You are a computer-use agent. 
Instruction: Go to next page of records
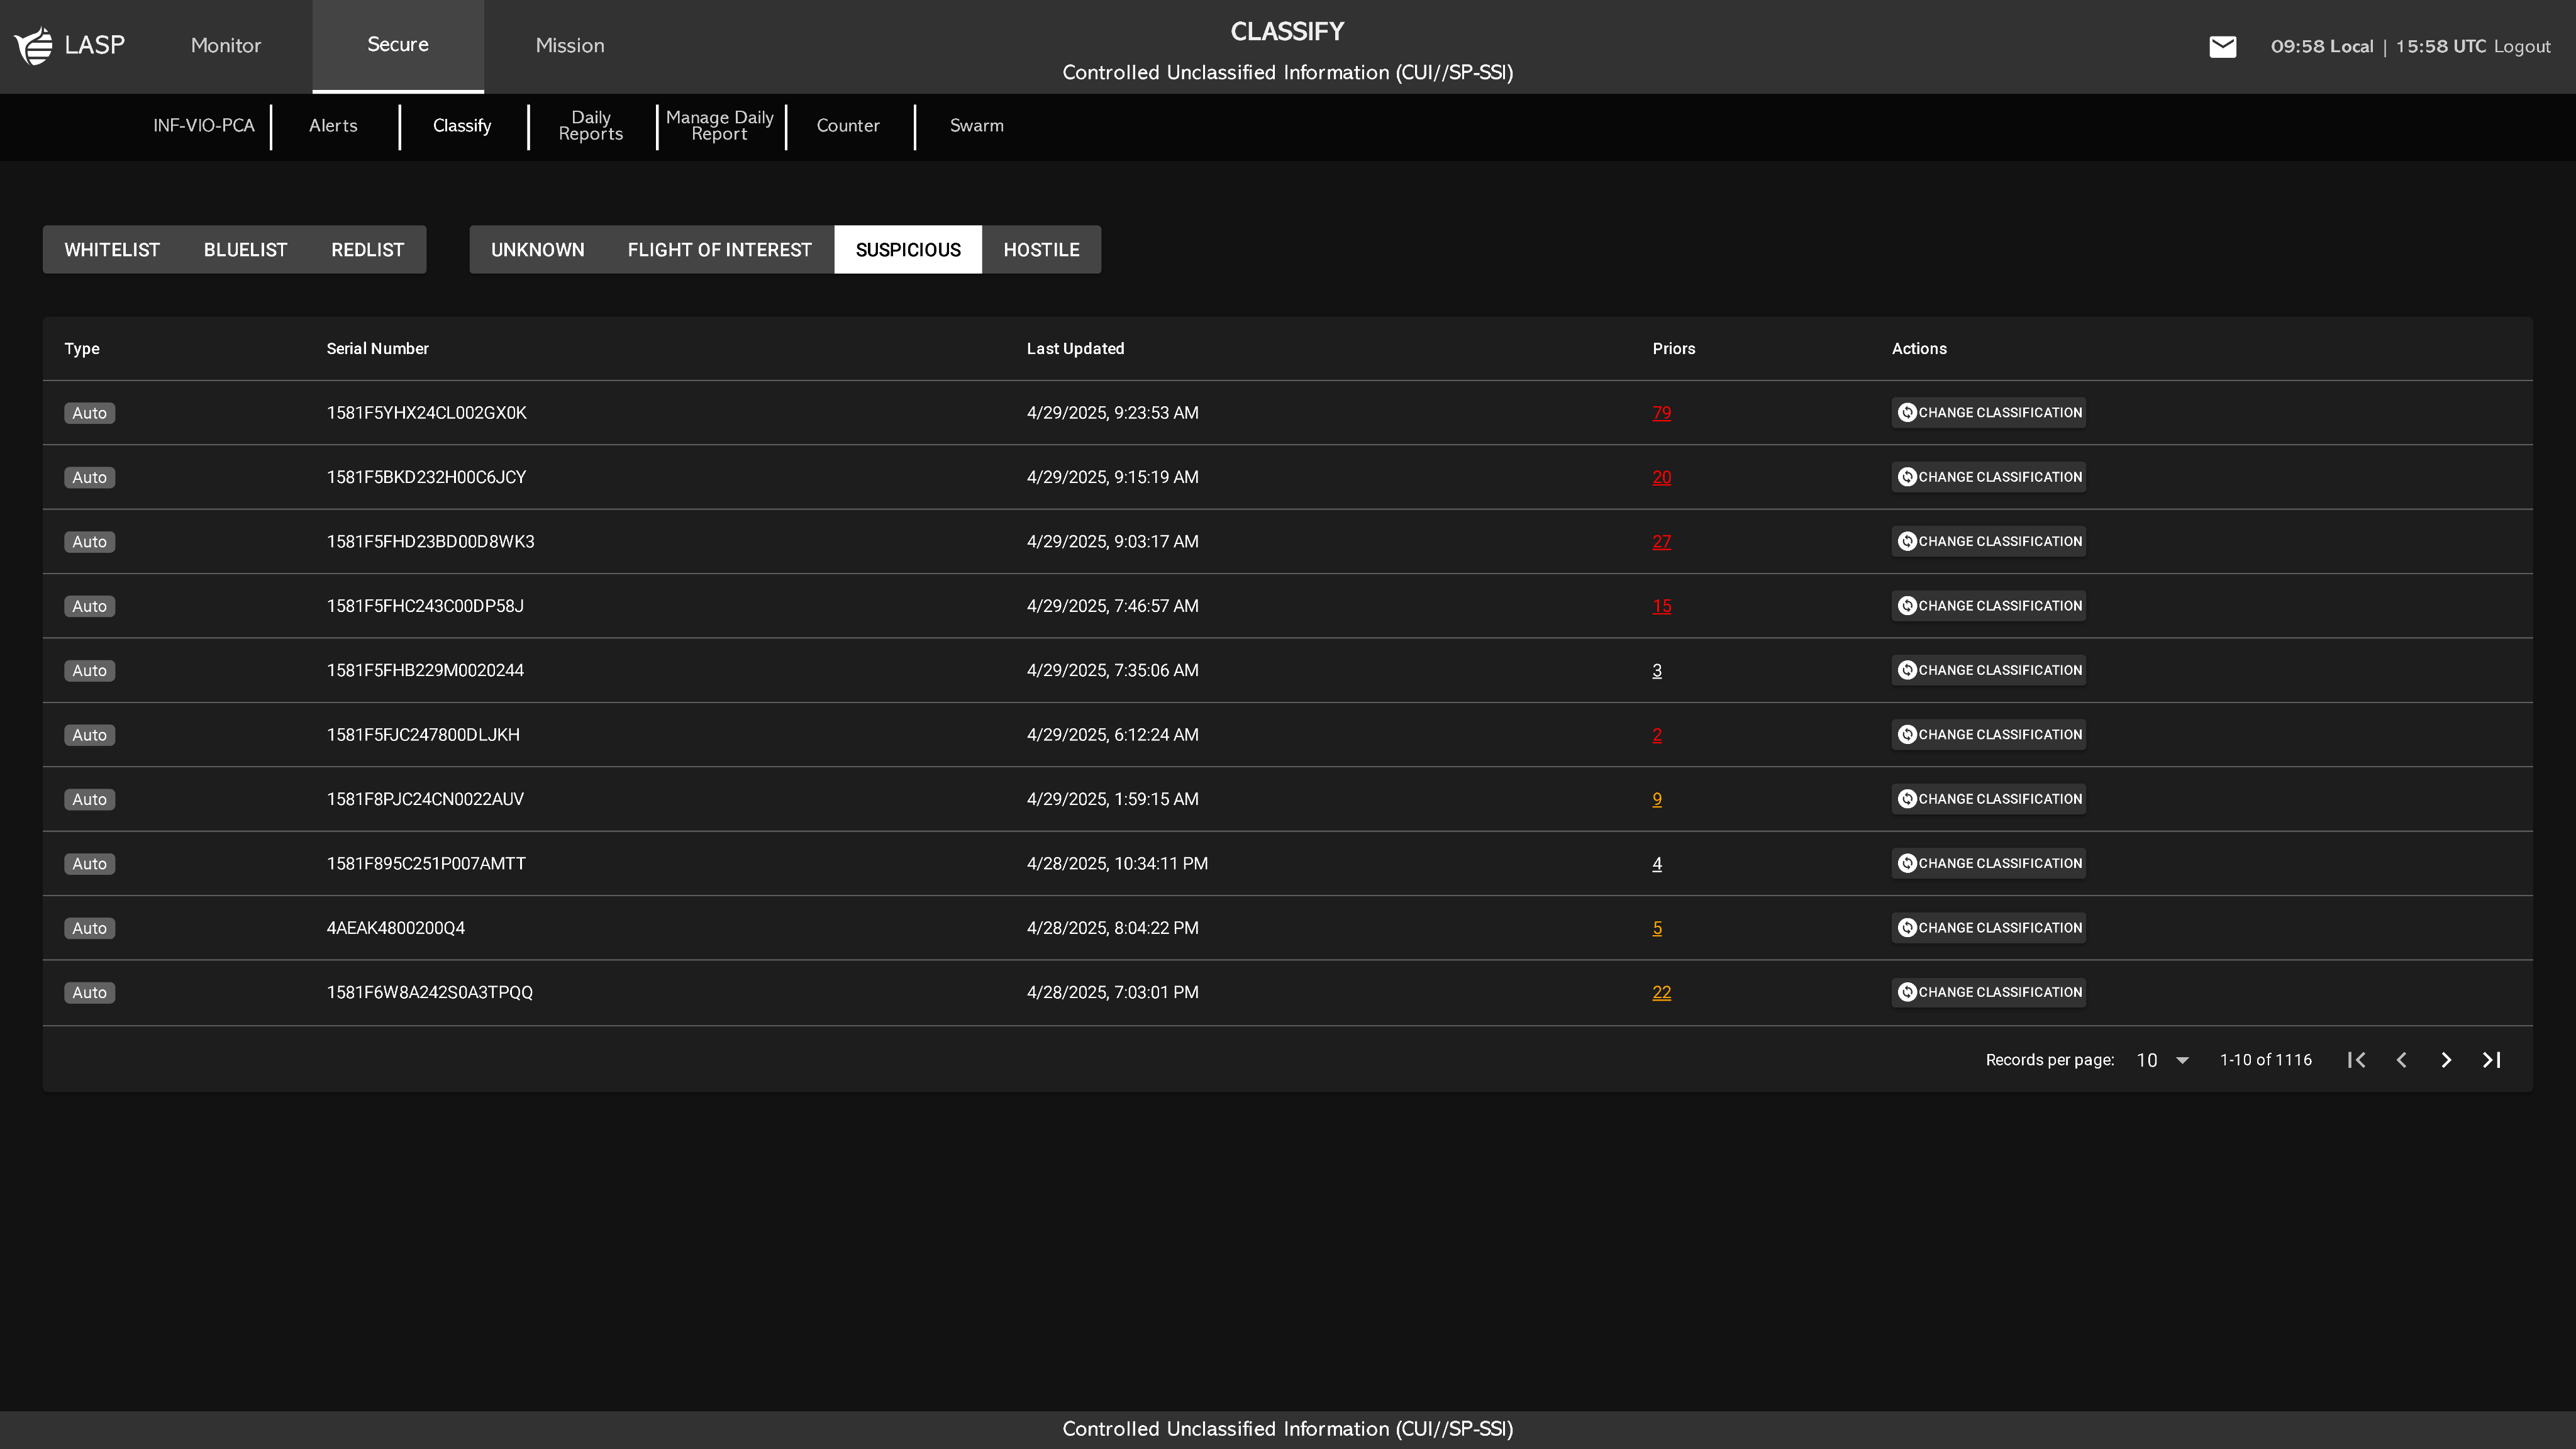pyautogui.click(x=2446, y=1060)
